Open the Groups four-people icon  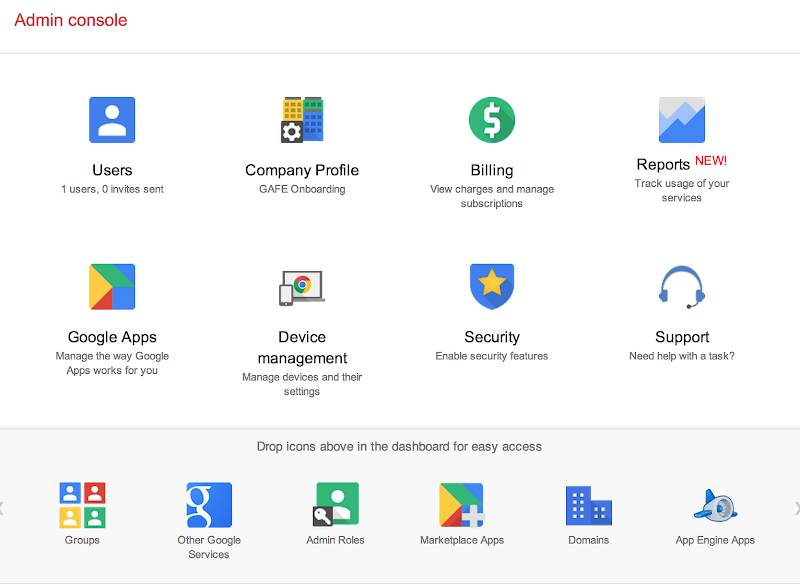pyautogui.click(x=82, y=505)
